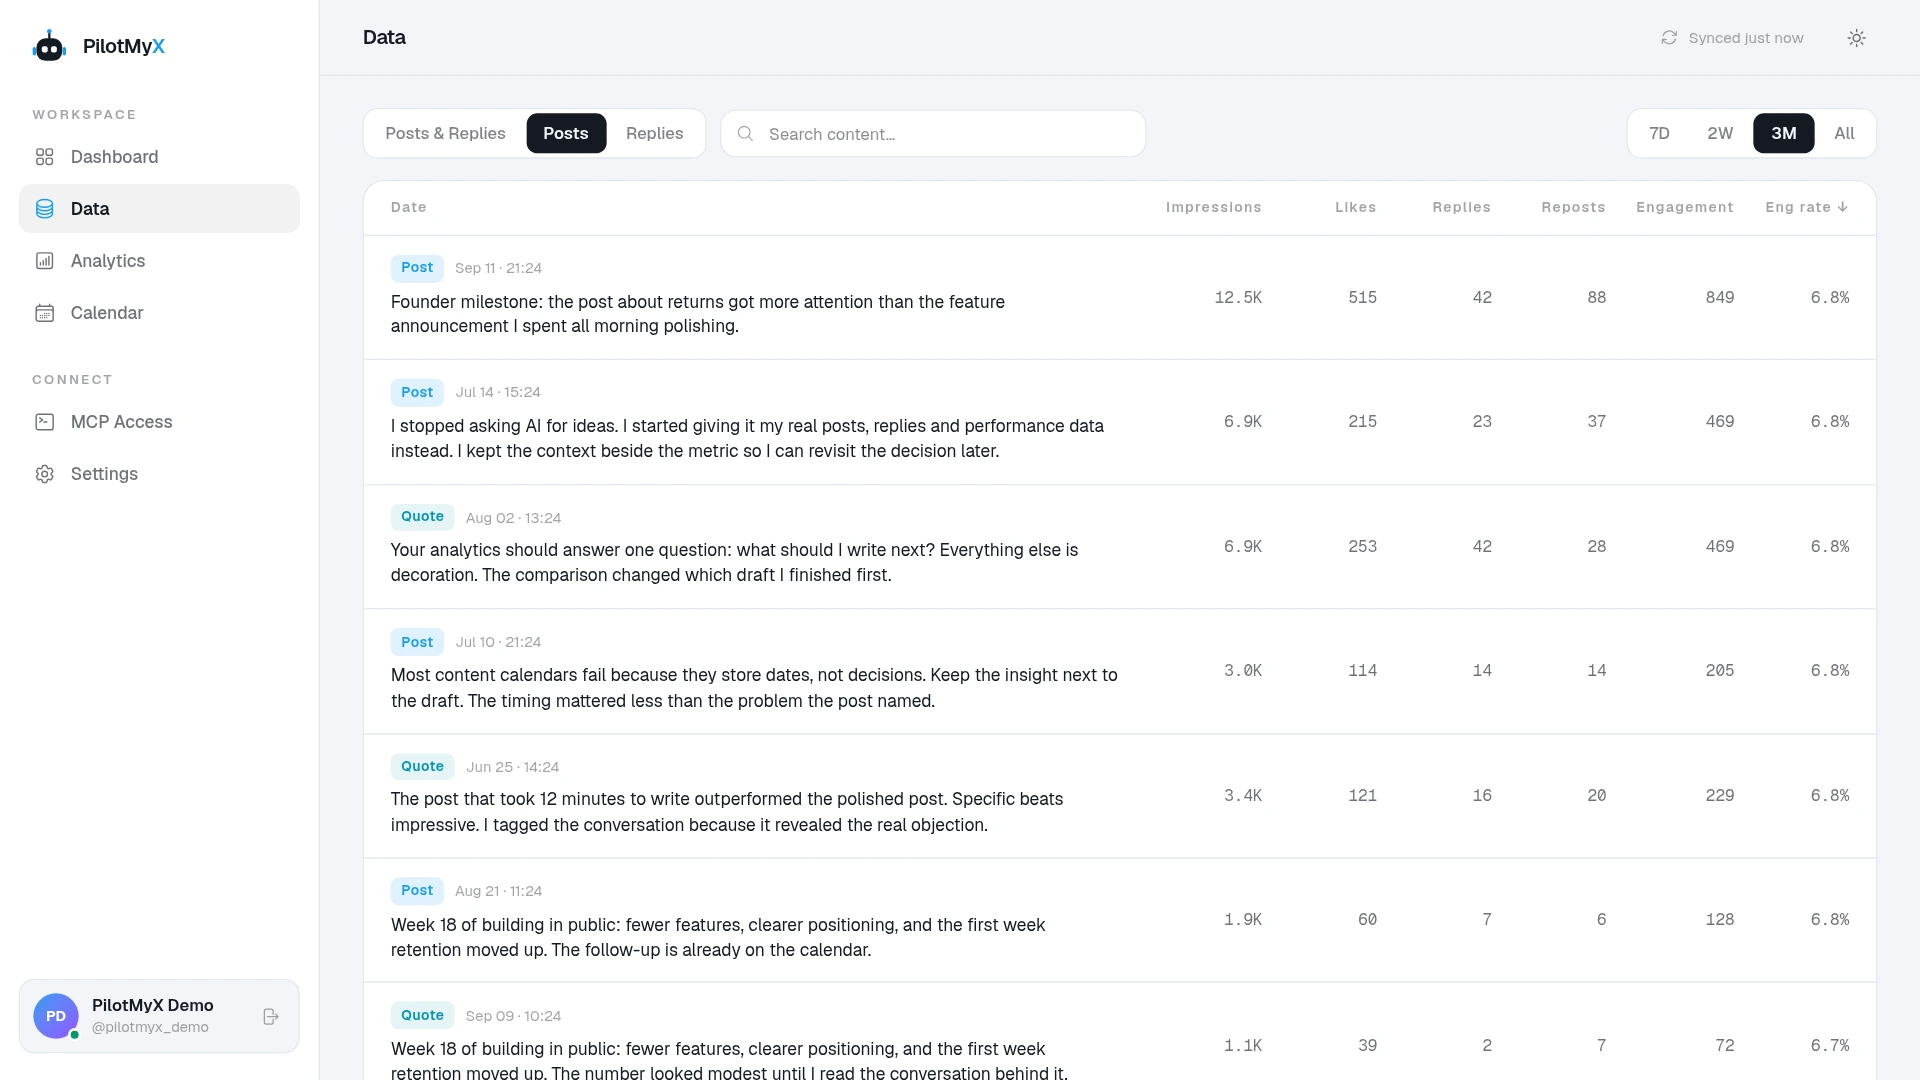
Task: Click the Quote badge dated Jun 25
Action: pyautogui.click(x=422, y=767)
